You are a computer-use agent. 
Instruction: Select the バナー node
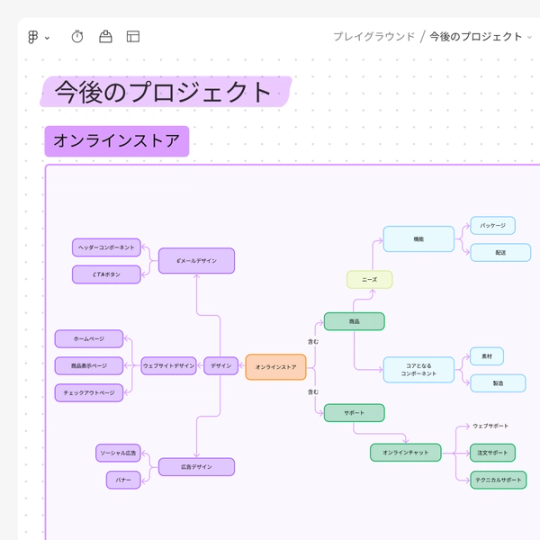click(123, 480)
